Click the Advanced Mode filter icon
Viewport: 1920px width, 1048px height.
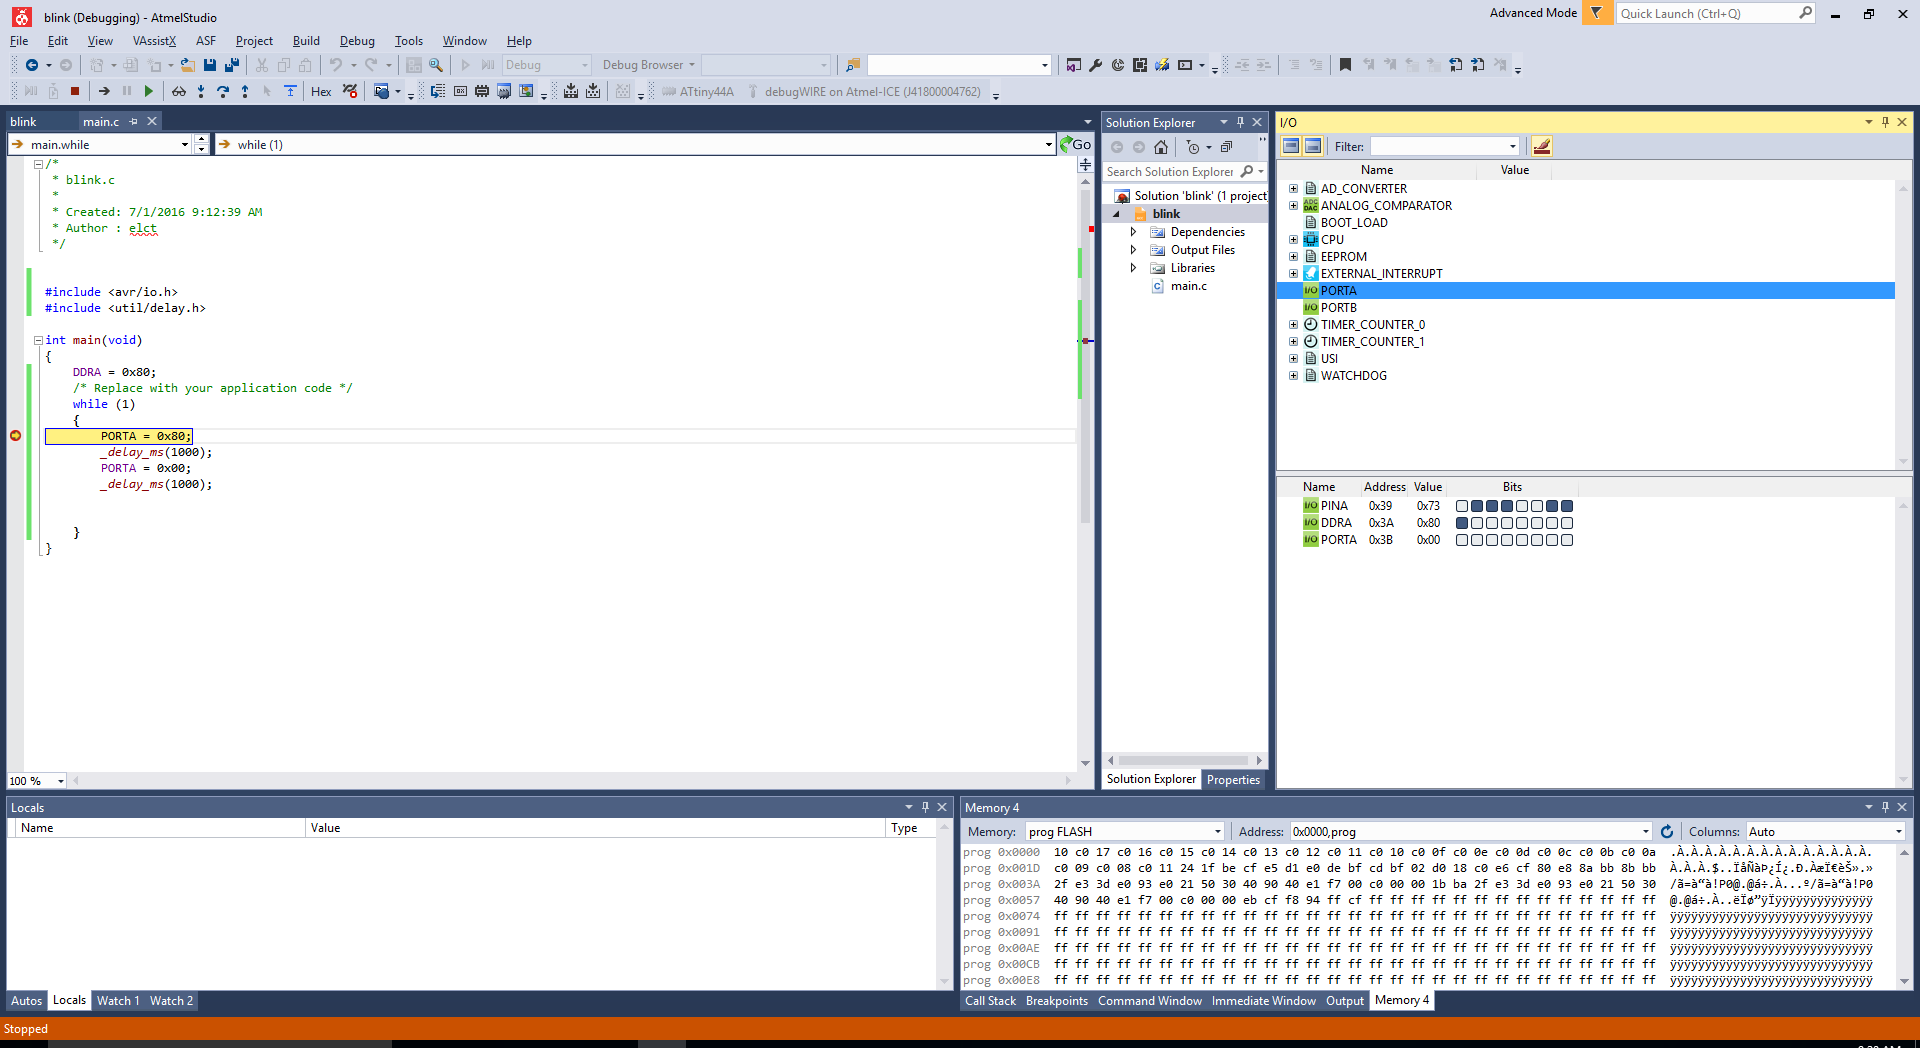coord(1597,13)
